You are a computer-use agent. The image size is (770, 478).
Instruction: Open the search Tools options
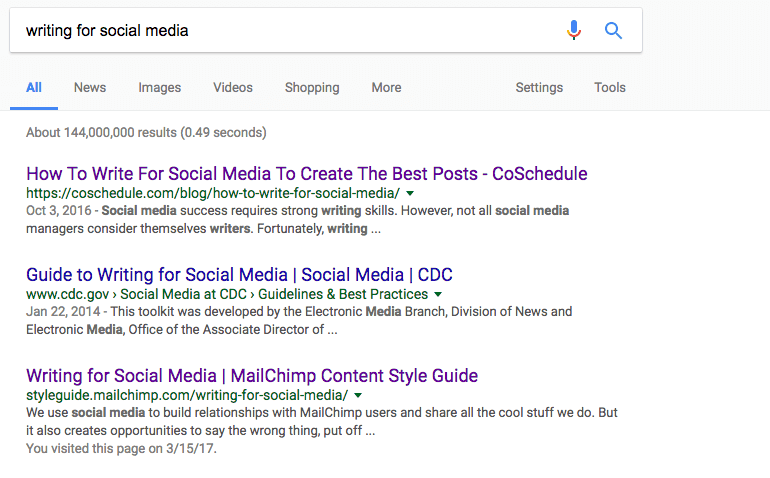[610, 87]
